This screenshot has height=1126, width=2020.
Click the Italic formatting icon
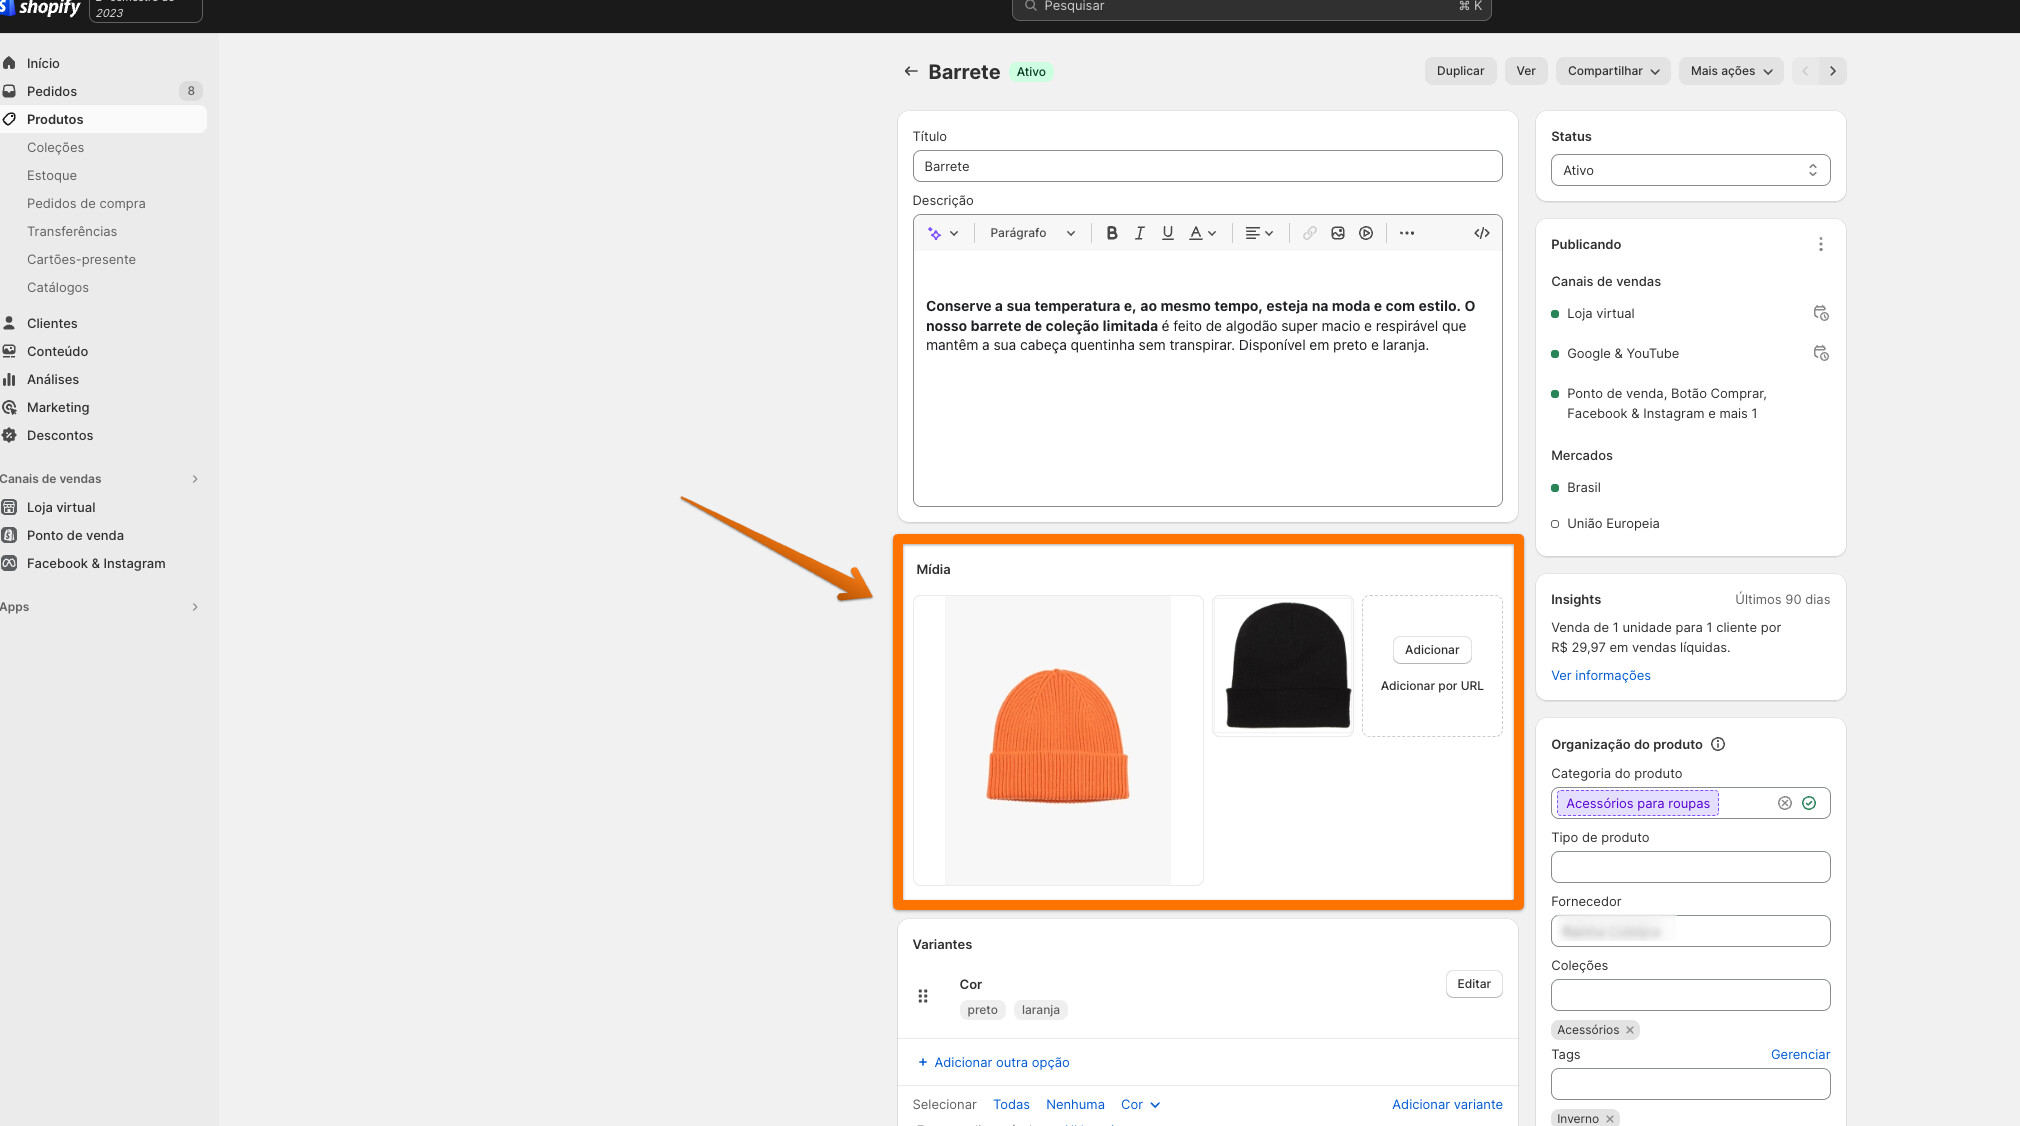pos(1139,233)
